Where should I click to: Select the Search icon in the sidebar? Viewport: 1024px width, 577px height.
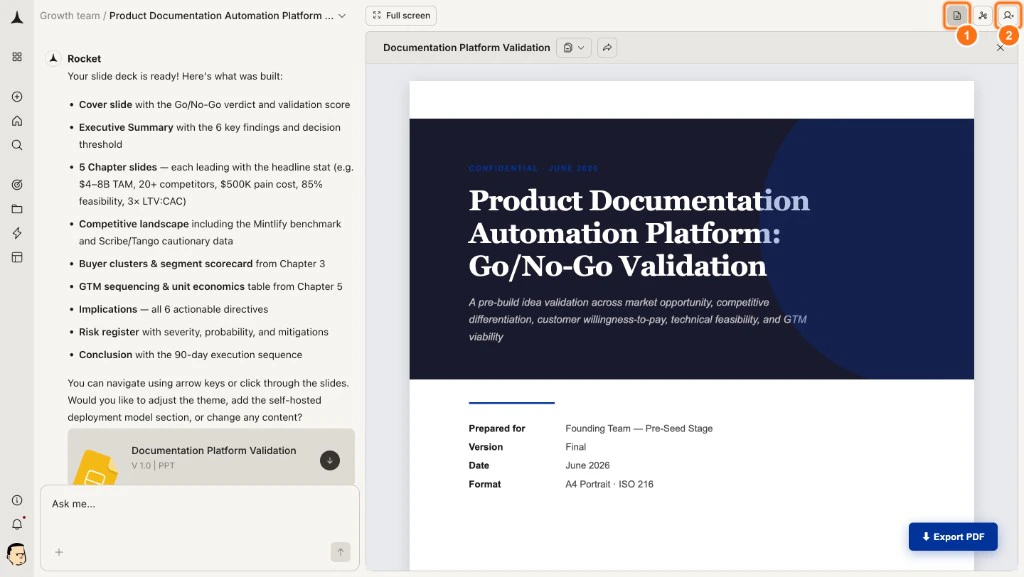coord(16,145)
